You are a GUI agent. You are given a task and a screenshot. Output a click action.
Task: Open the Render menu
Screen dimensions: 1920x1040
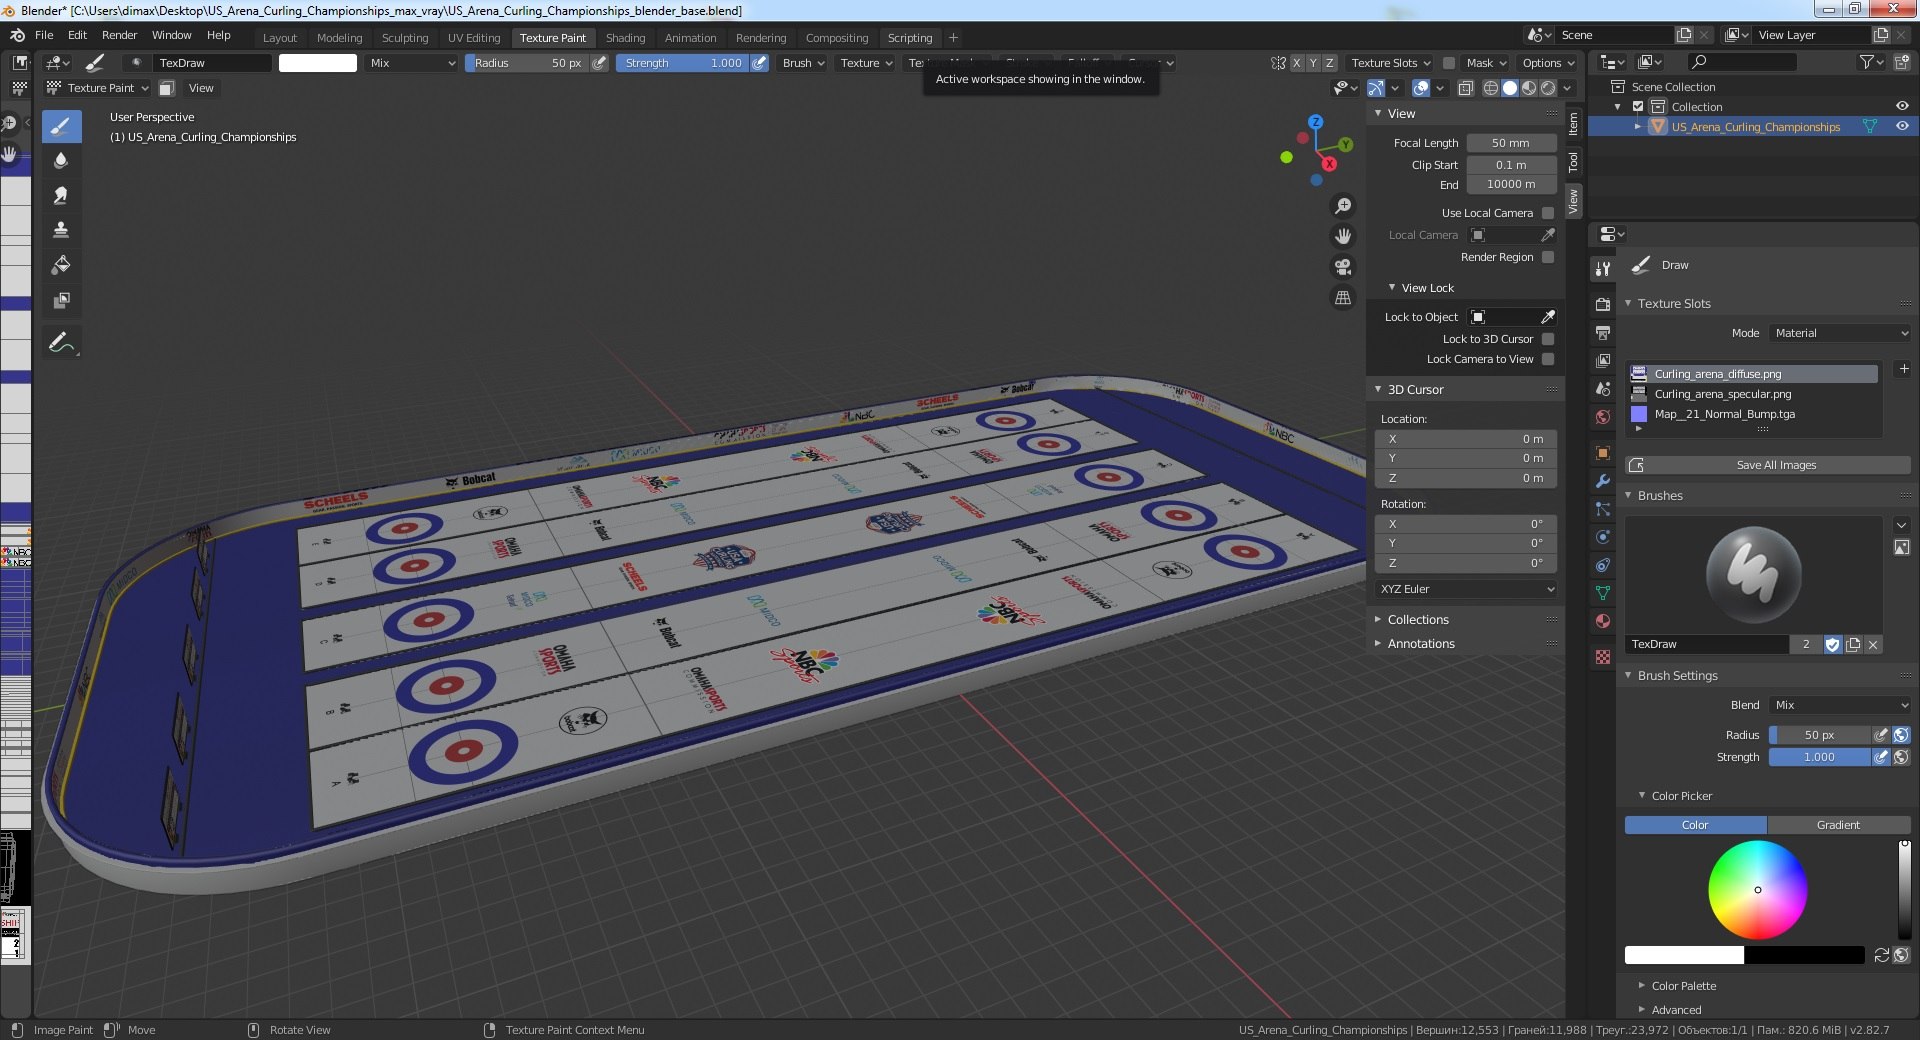point(119,35)
